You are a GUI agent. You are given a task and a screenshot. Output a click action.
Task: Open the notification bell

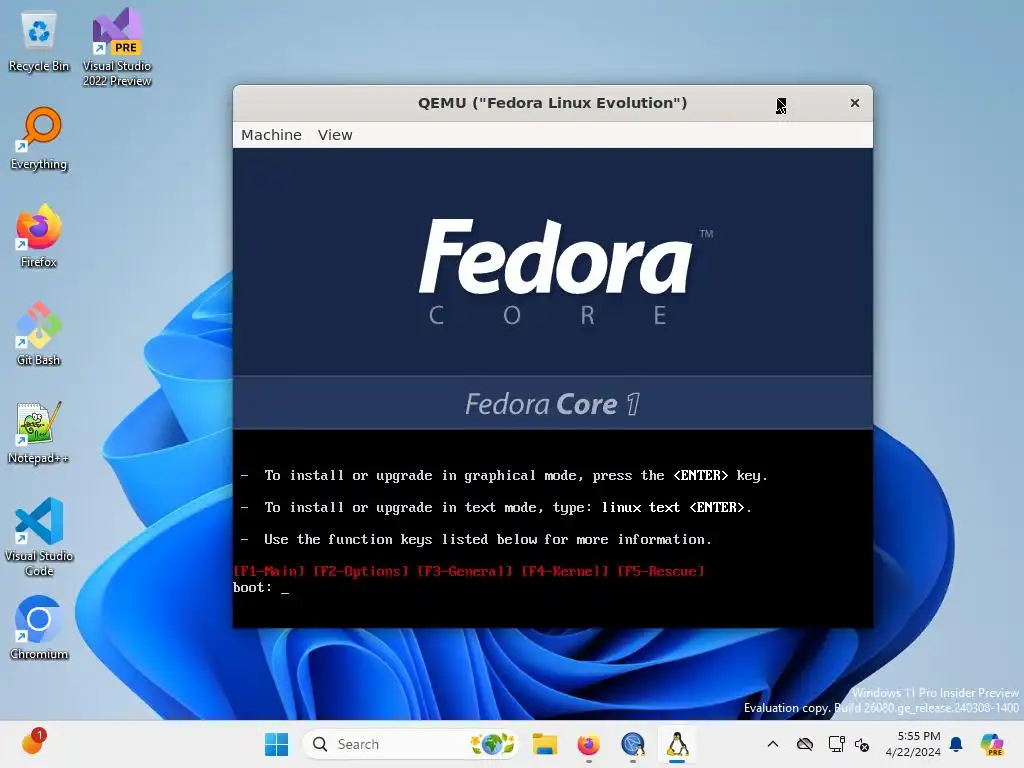point(956,744)
